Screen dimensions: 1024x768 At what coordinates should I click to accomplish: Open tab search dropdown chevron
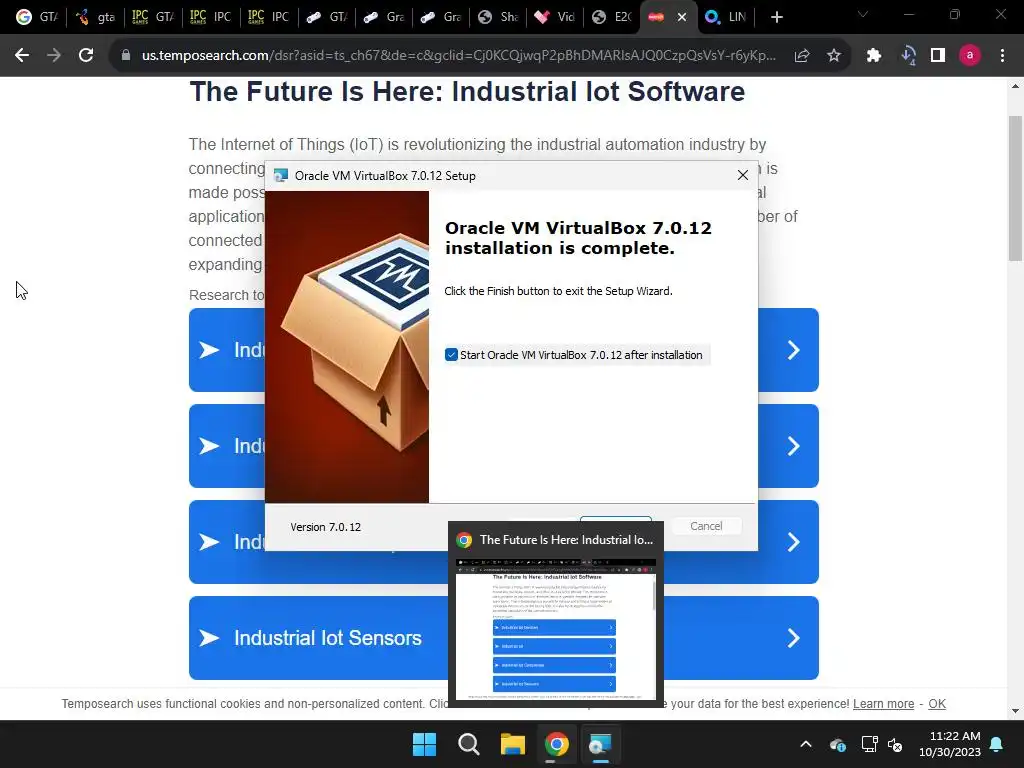click(x=863, y=14)
